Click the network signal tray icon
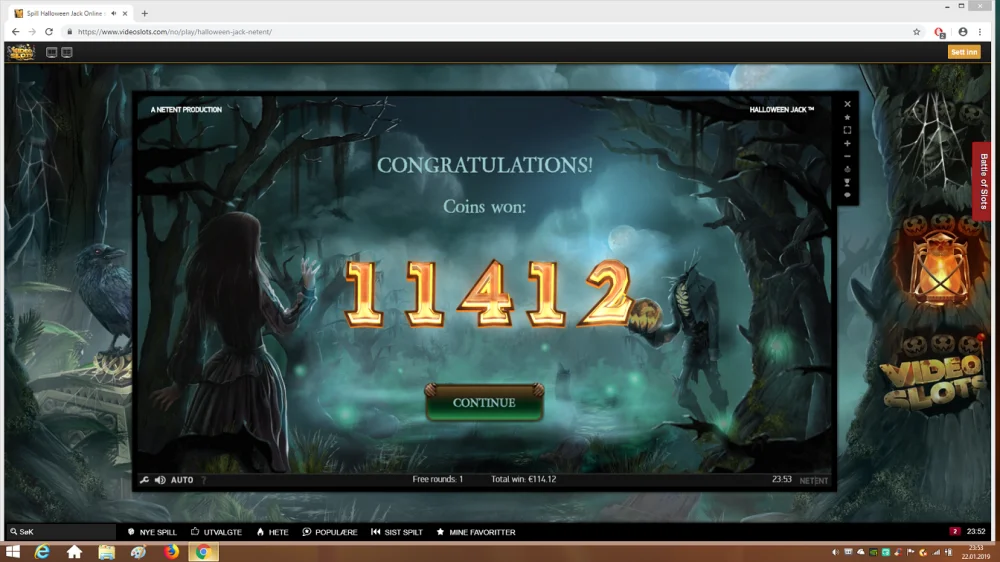 936,552
